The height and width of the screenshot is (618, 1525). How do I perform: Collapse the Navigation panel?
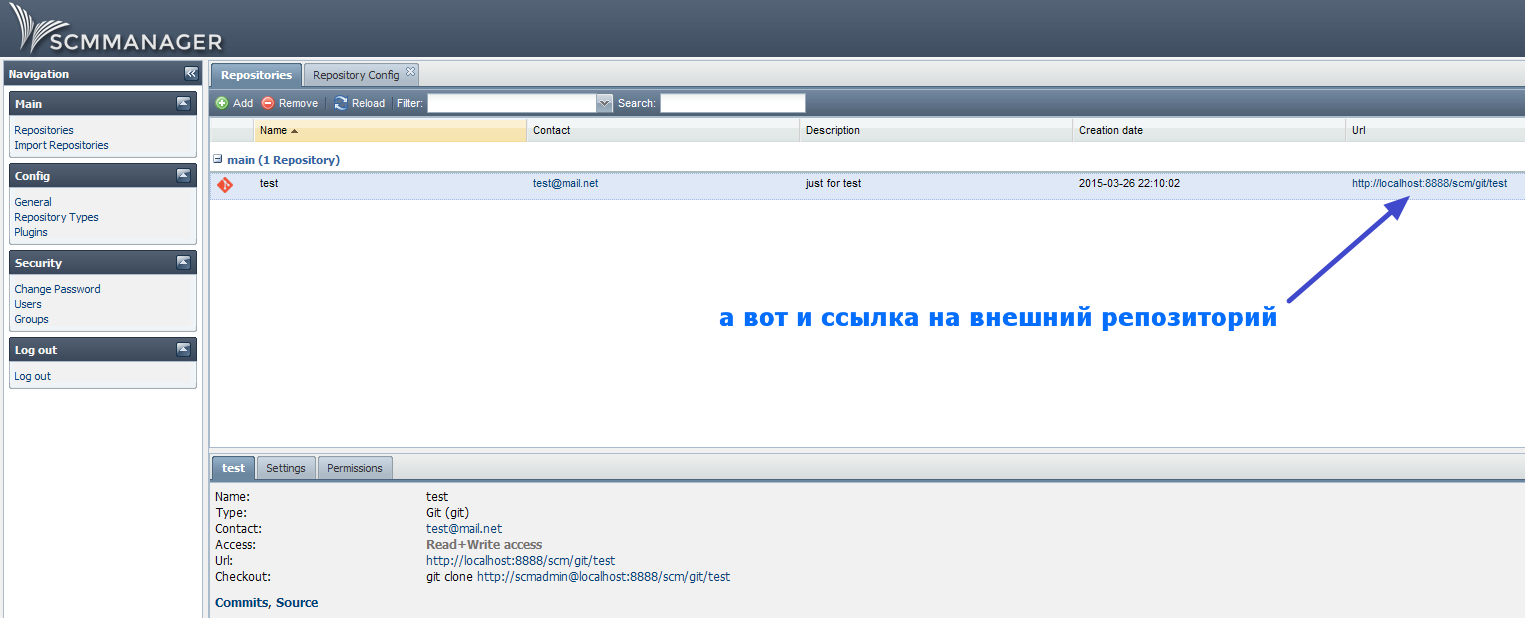tap(191, 73)
